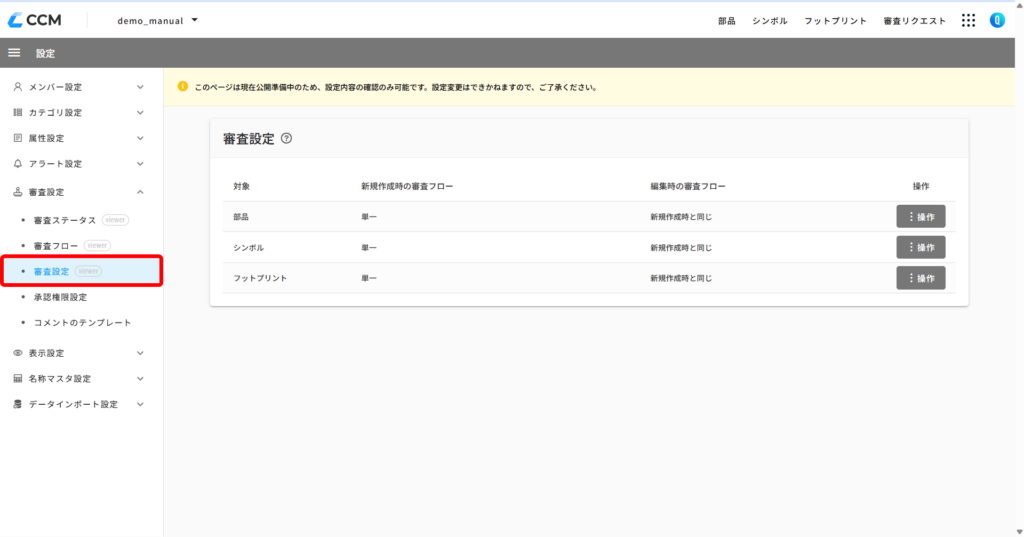The image size is (1024, 537).
Task: Select highlighted 審査設定 sub-item
Action: (x=82, y=271)
